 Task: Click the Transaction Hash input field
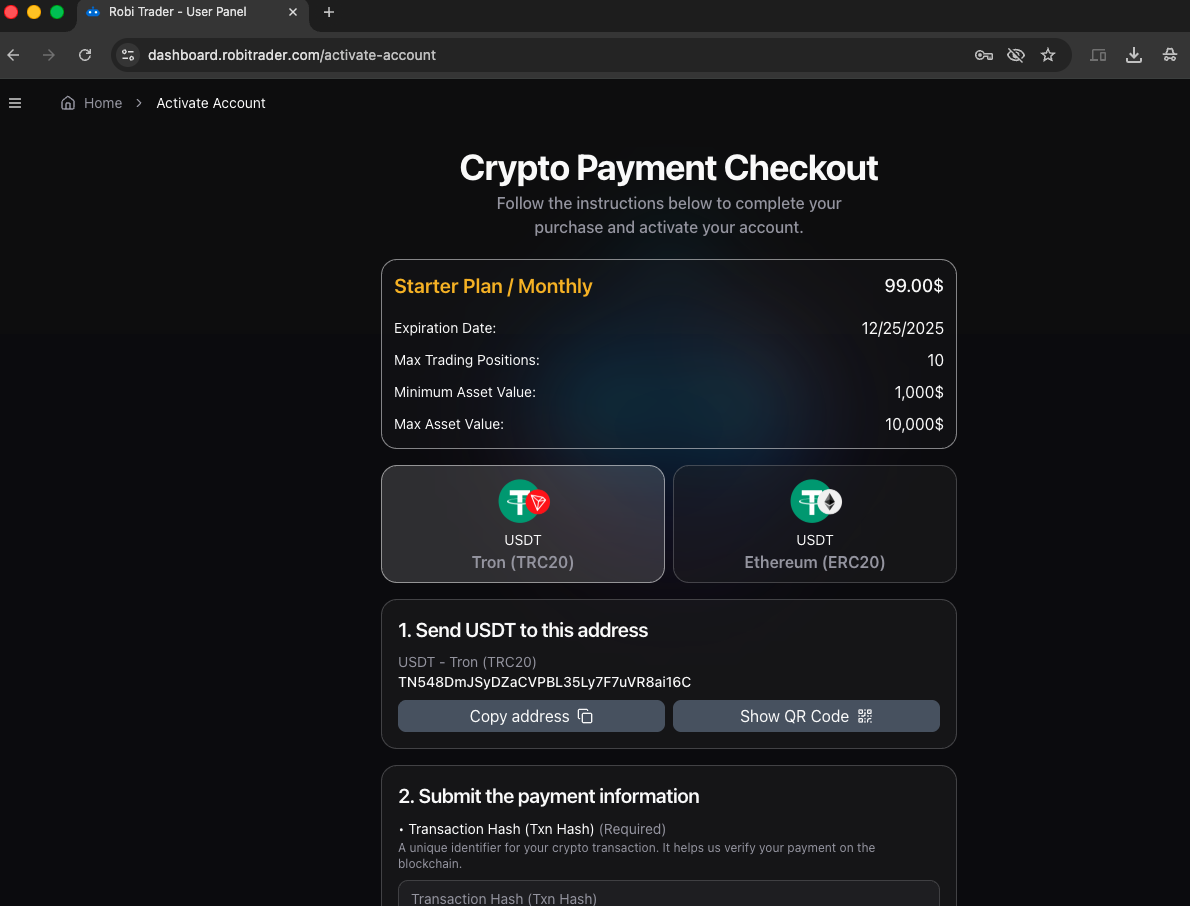[668, 895]
